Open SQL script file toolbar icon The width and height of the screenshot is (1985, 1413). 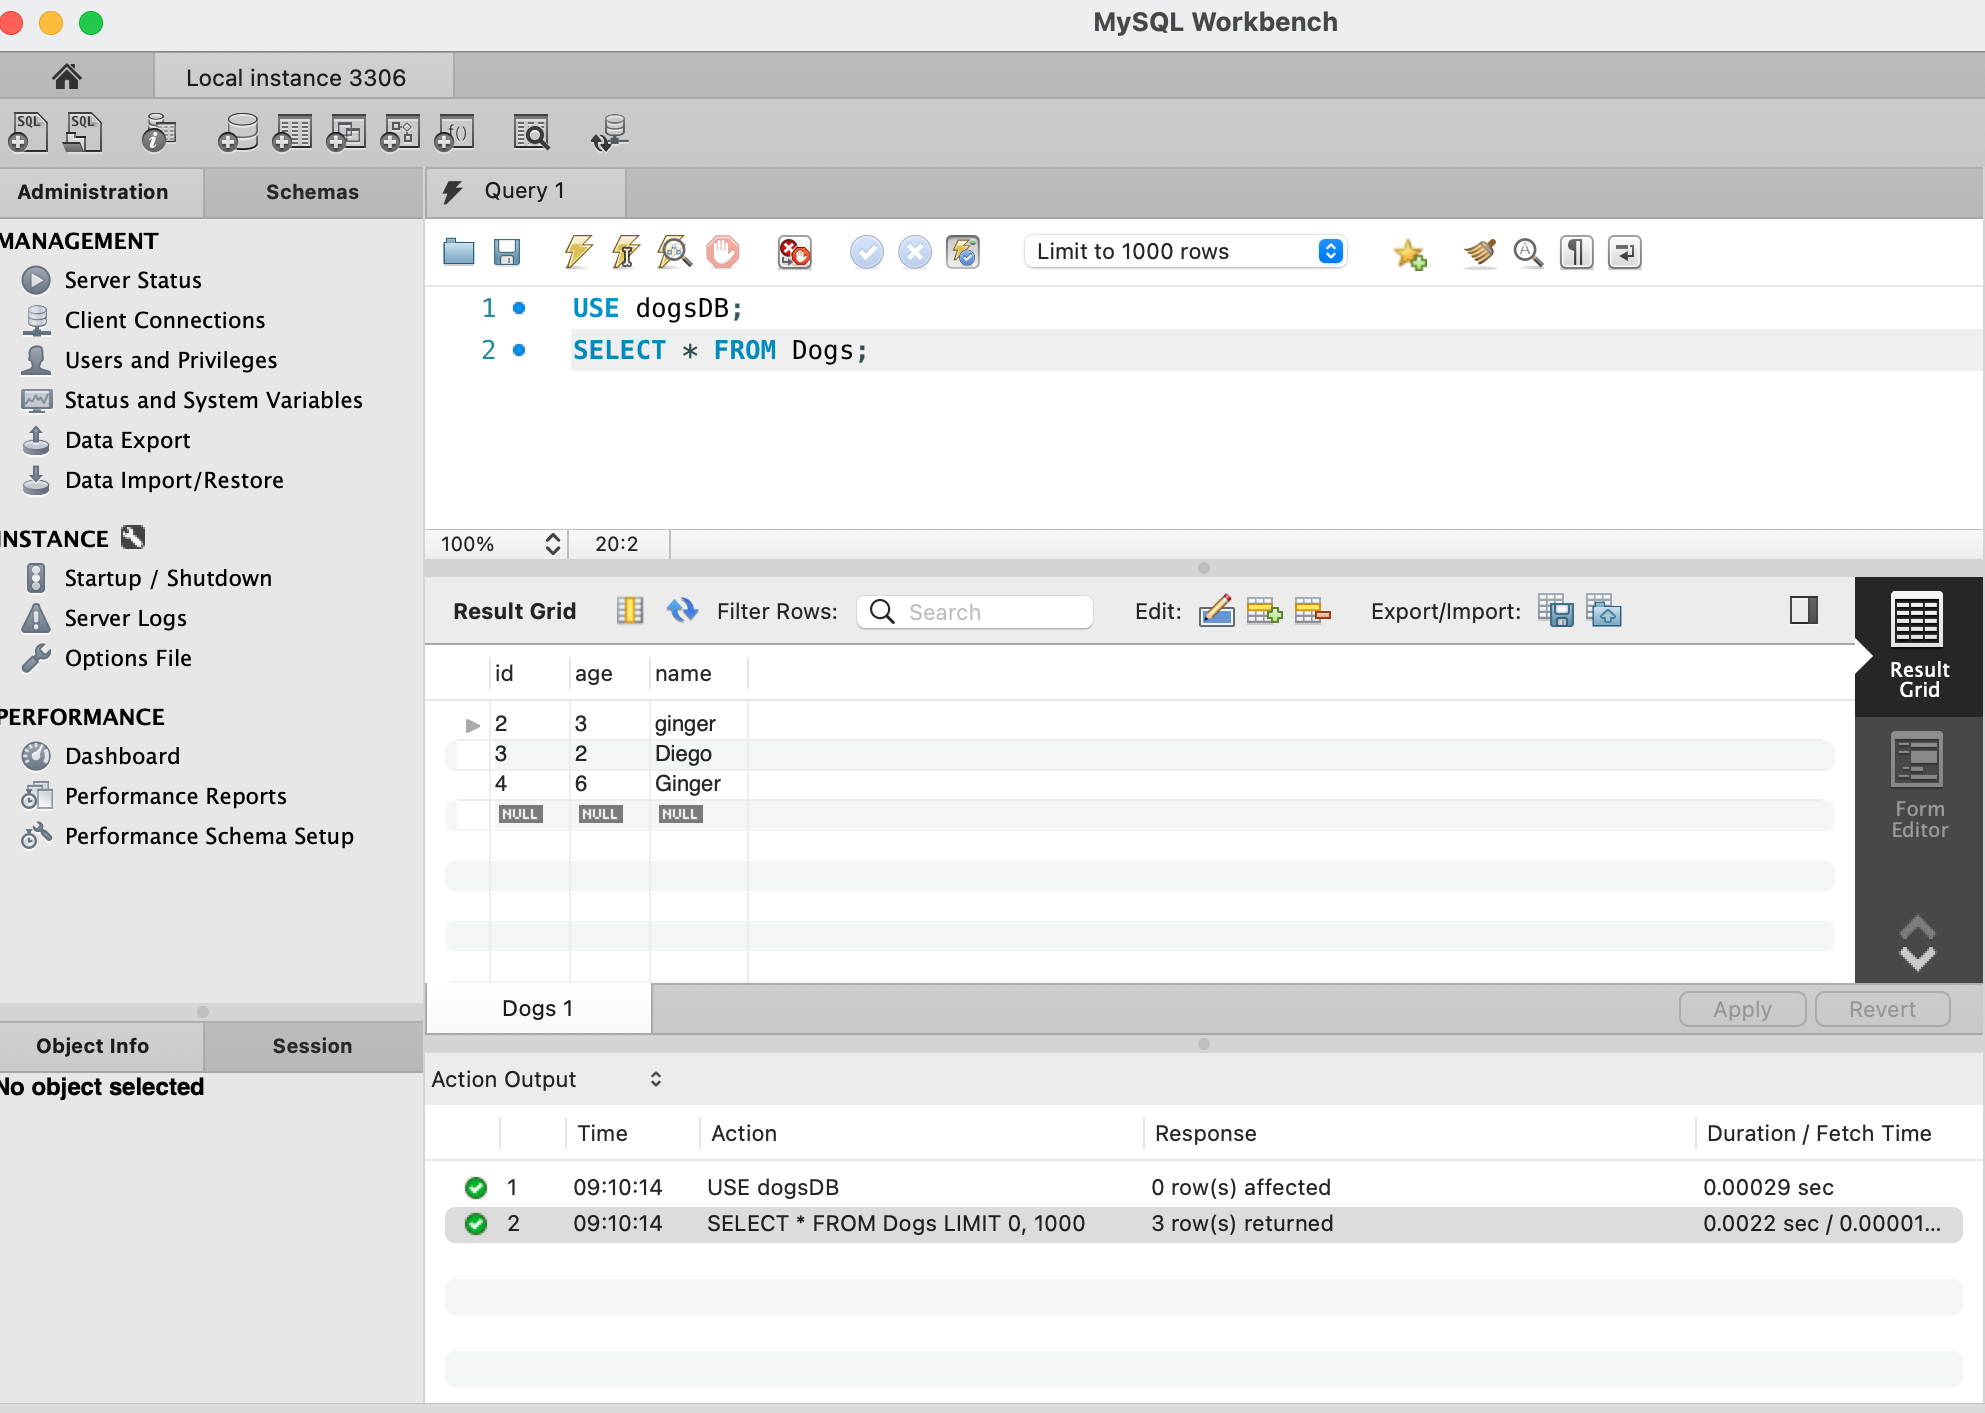[x=83, y=132]
